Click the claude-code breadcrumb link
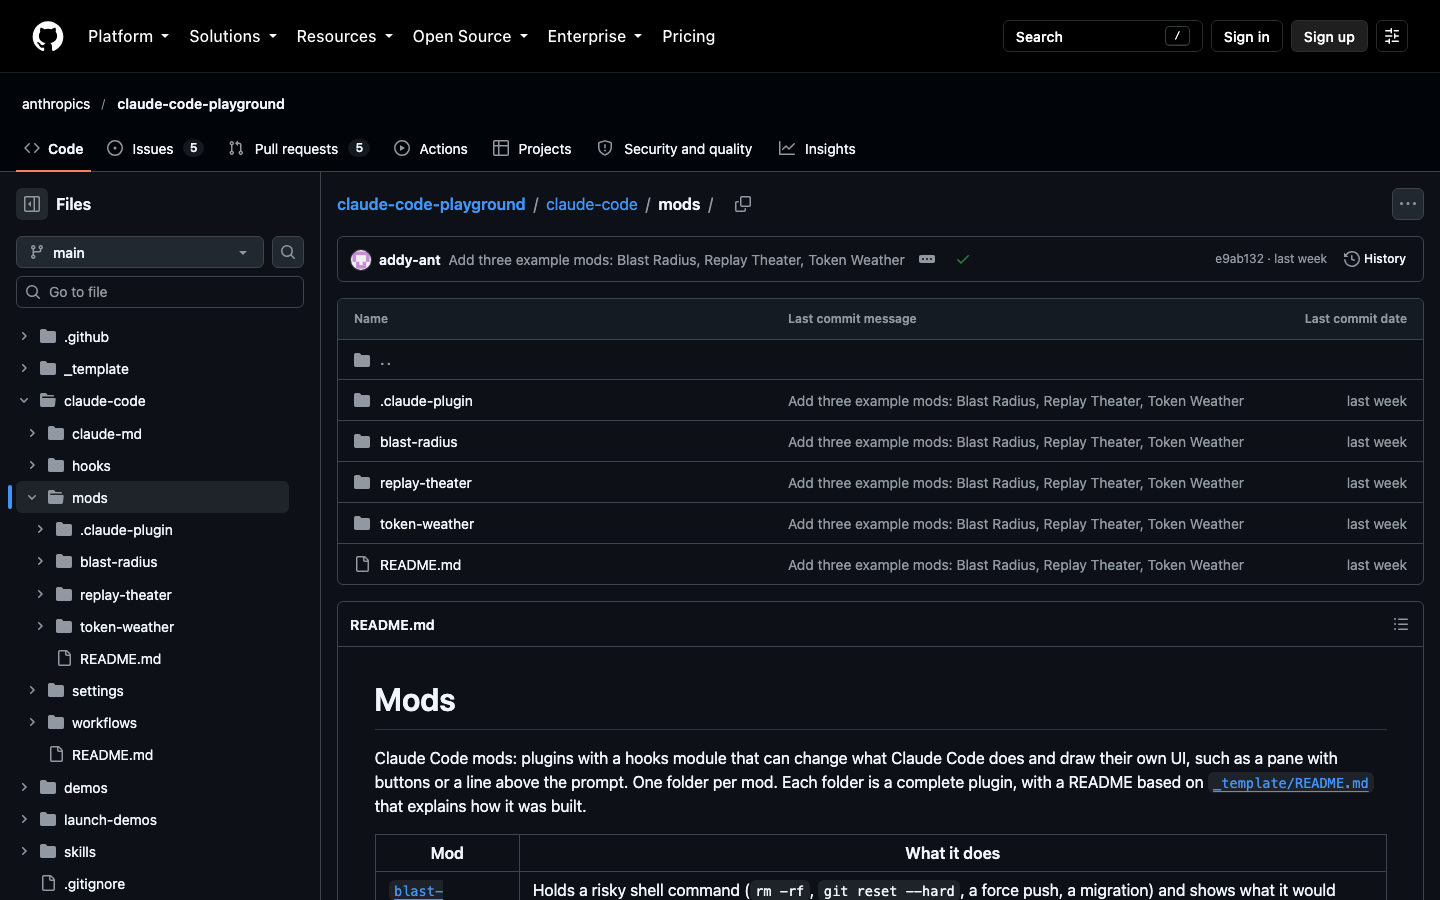1440x900 pixels. coord(591,204)
